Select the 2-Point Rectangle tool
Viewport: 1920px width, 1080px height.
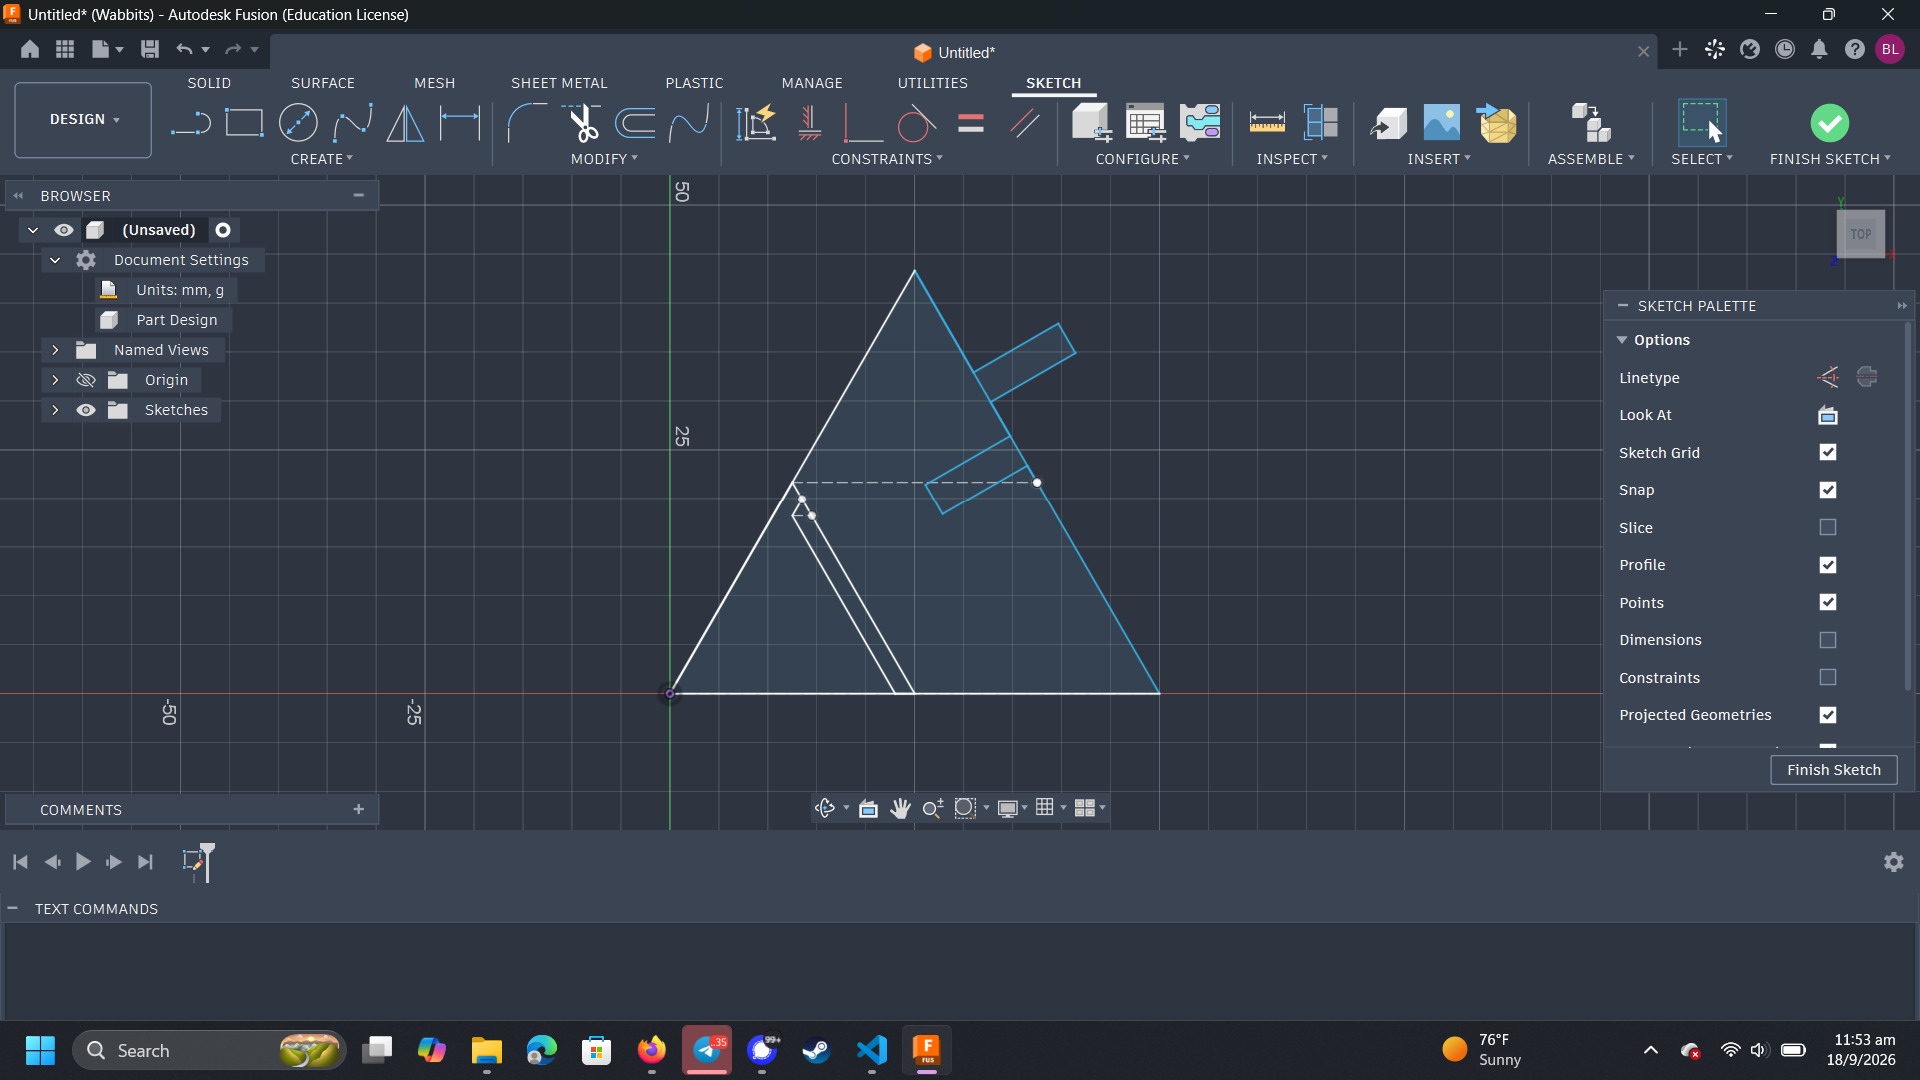point(244,124)
